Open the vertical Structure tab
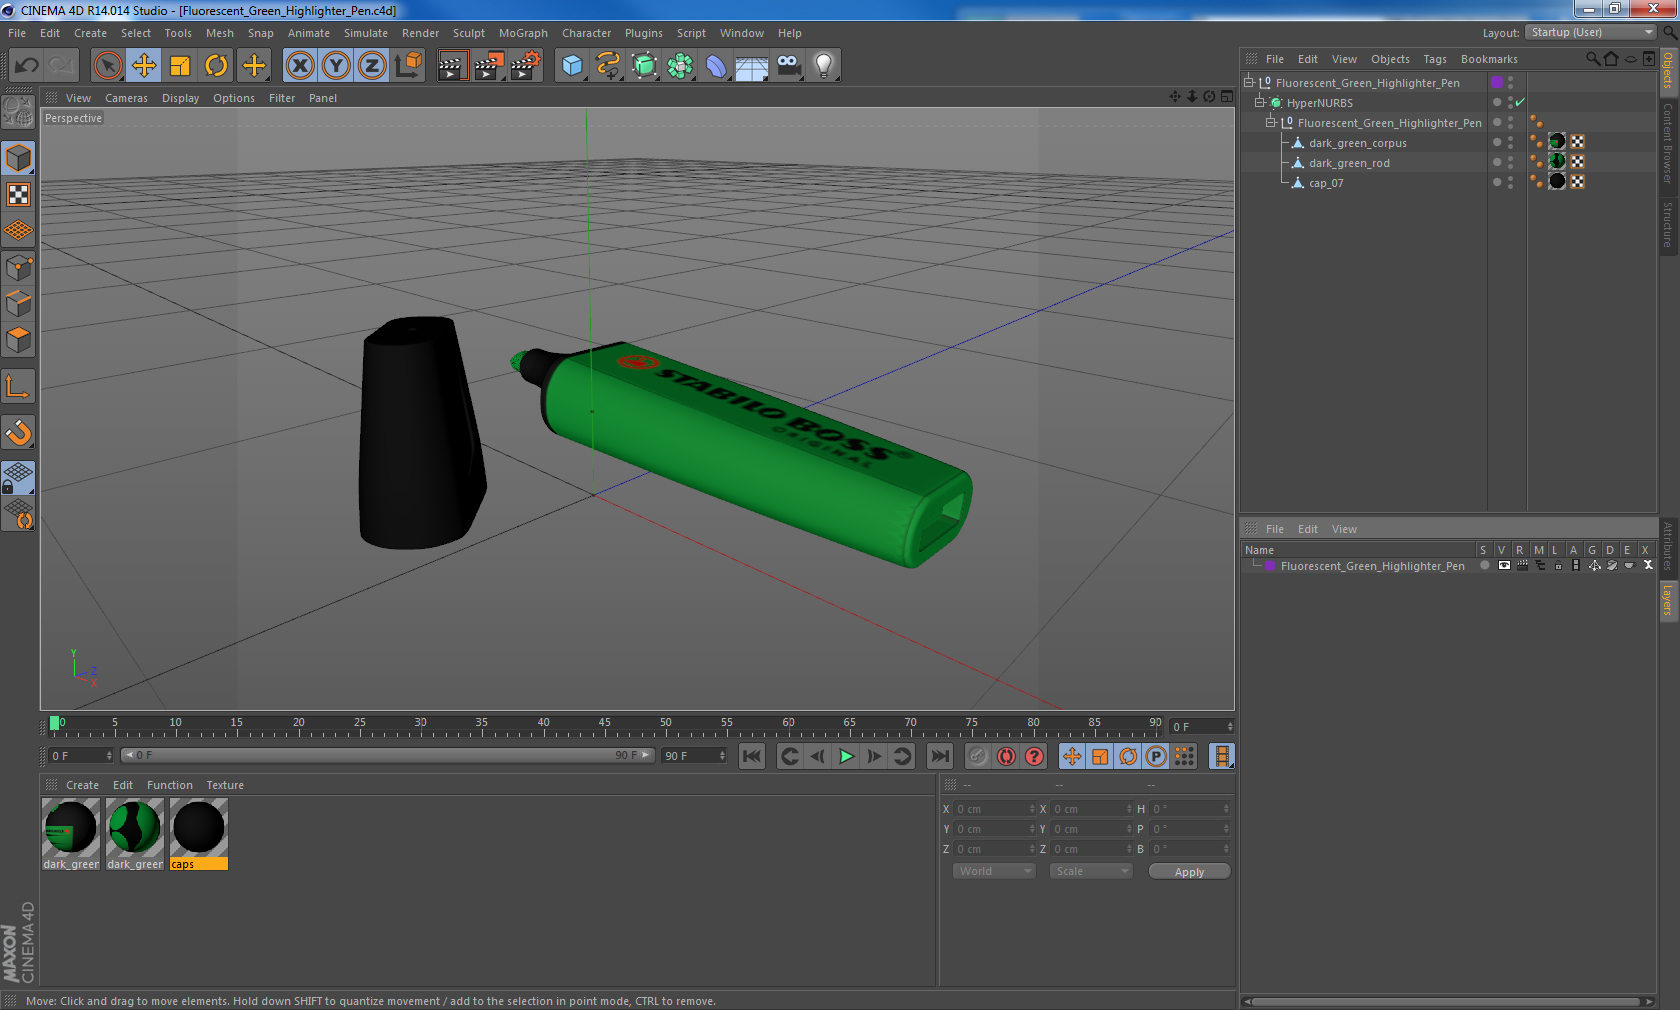 click(x=1668, y=225)
